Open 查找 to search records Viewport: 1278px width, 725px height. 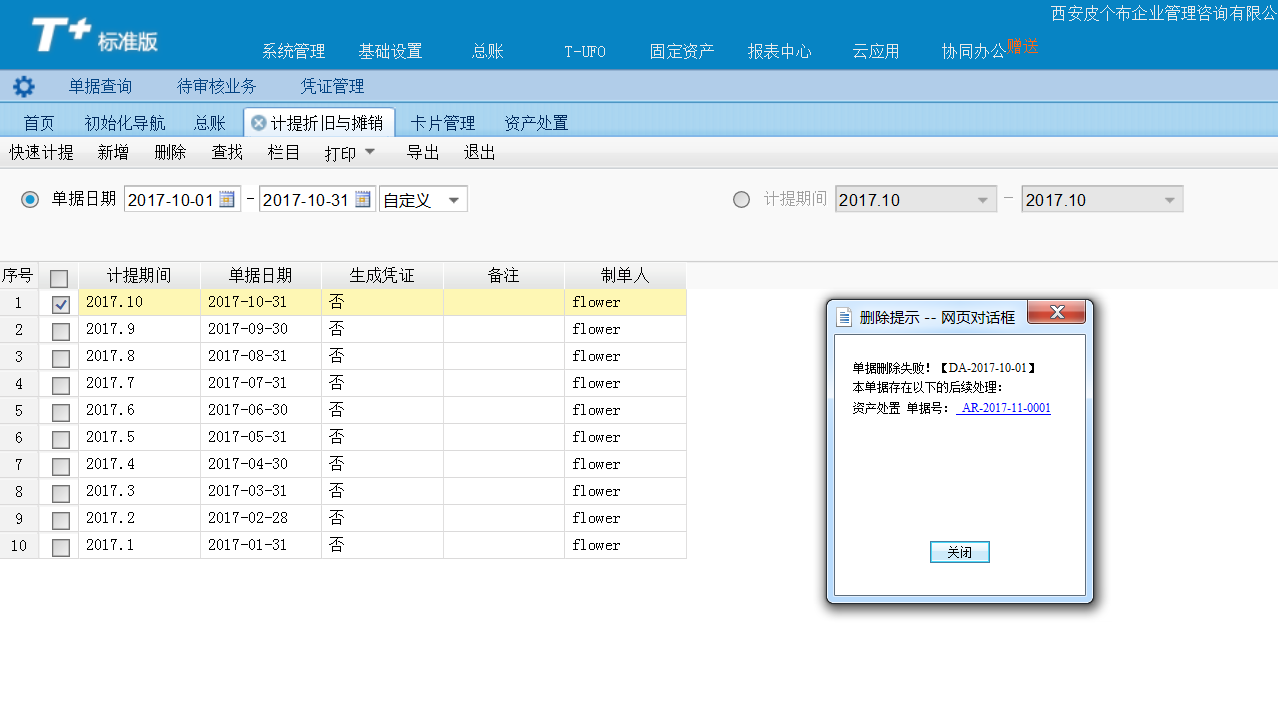226,152
